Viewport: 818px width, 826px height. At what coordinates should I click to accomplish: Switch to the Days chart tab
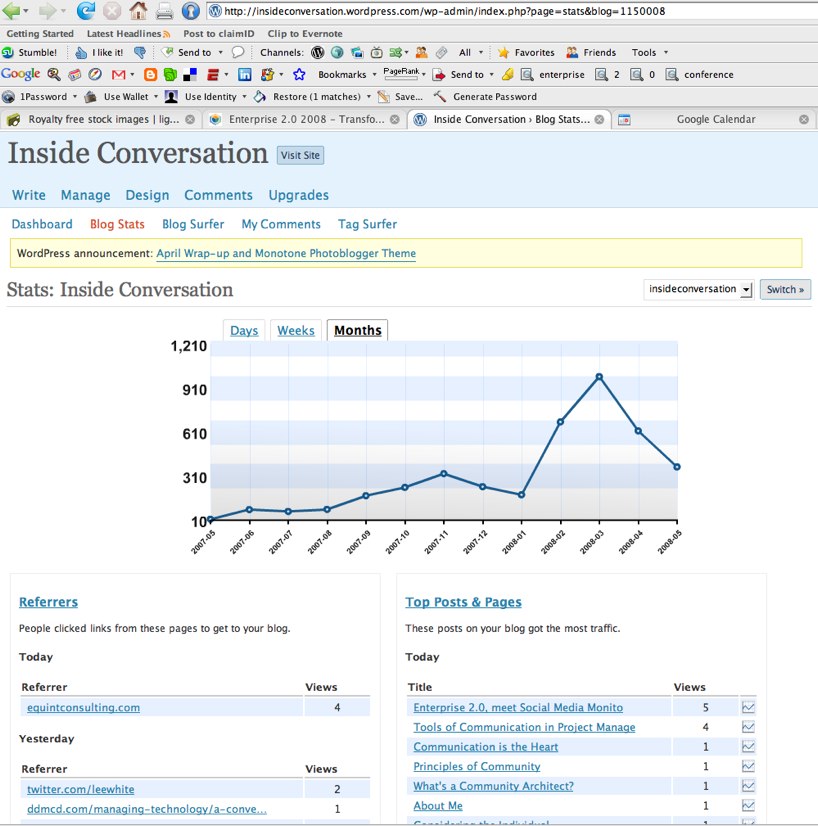(244, 331)
